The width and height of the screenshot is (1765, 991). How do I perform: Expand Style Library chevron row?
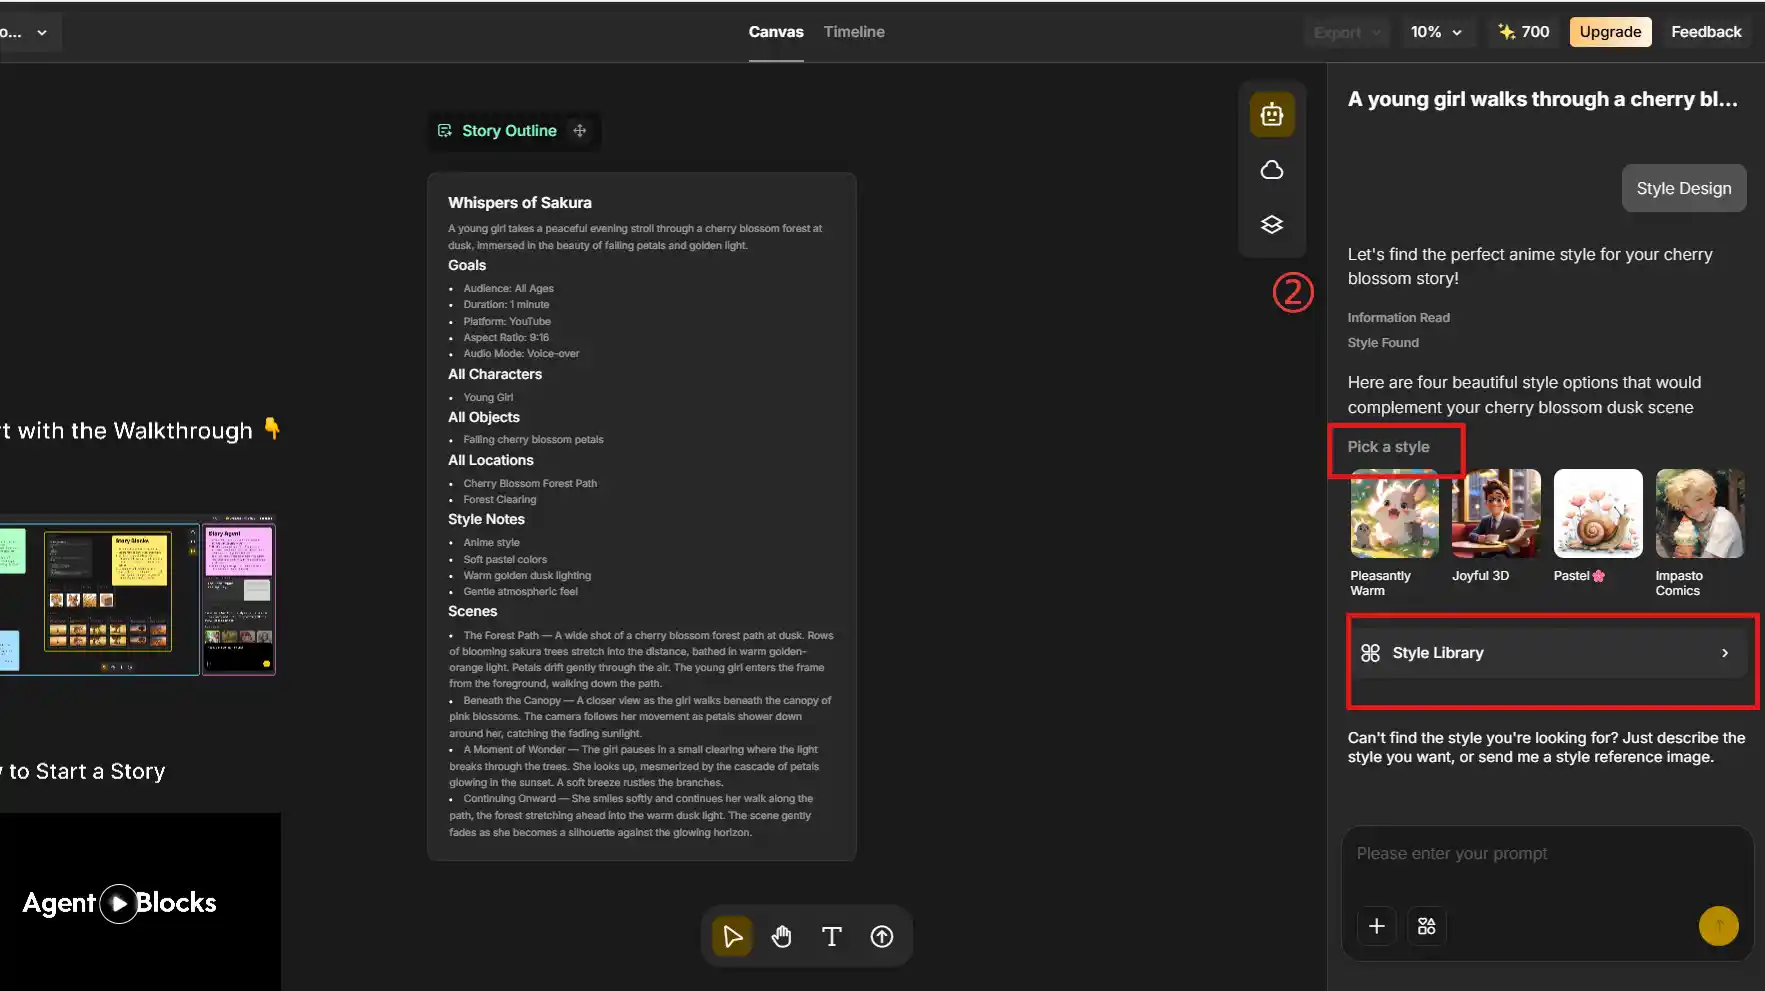pyautogui.click(x=1551, y=653)
